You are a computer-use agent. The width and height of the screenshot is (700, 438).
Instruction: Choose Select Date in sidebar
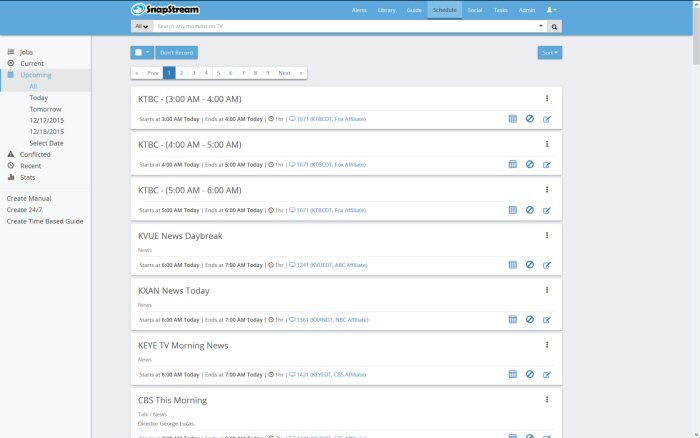point(46,143)
